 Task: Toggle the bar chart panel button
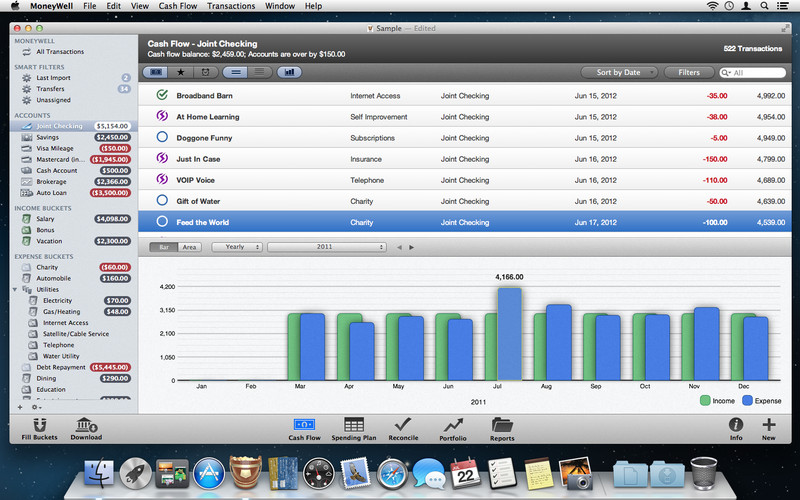pos(289,72)
